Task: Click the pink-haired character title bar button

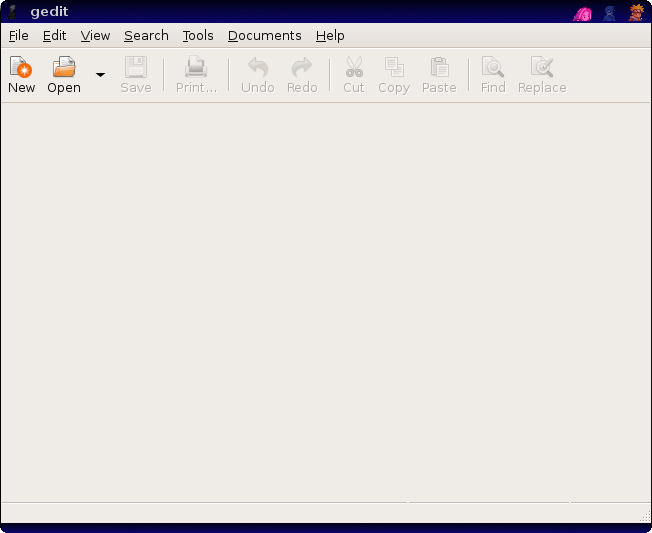Action: pos(583,13)
